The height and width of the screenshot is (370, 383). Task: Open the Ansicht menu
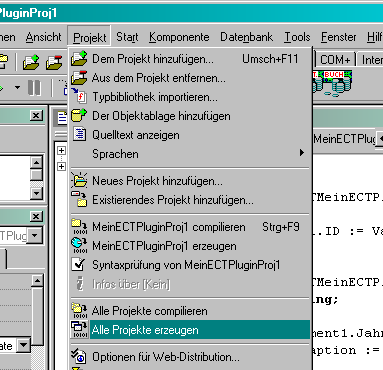43,37
